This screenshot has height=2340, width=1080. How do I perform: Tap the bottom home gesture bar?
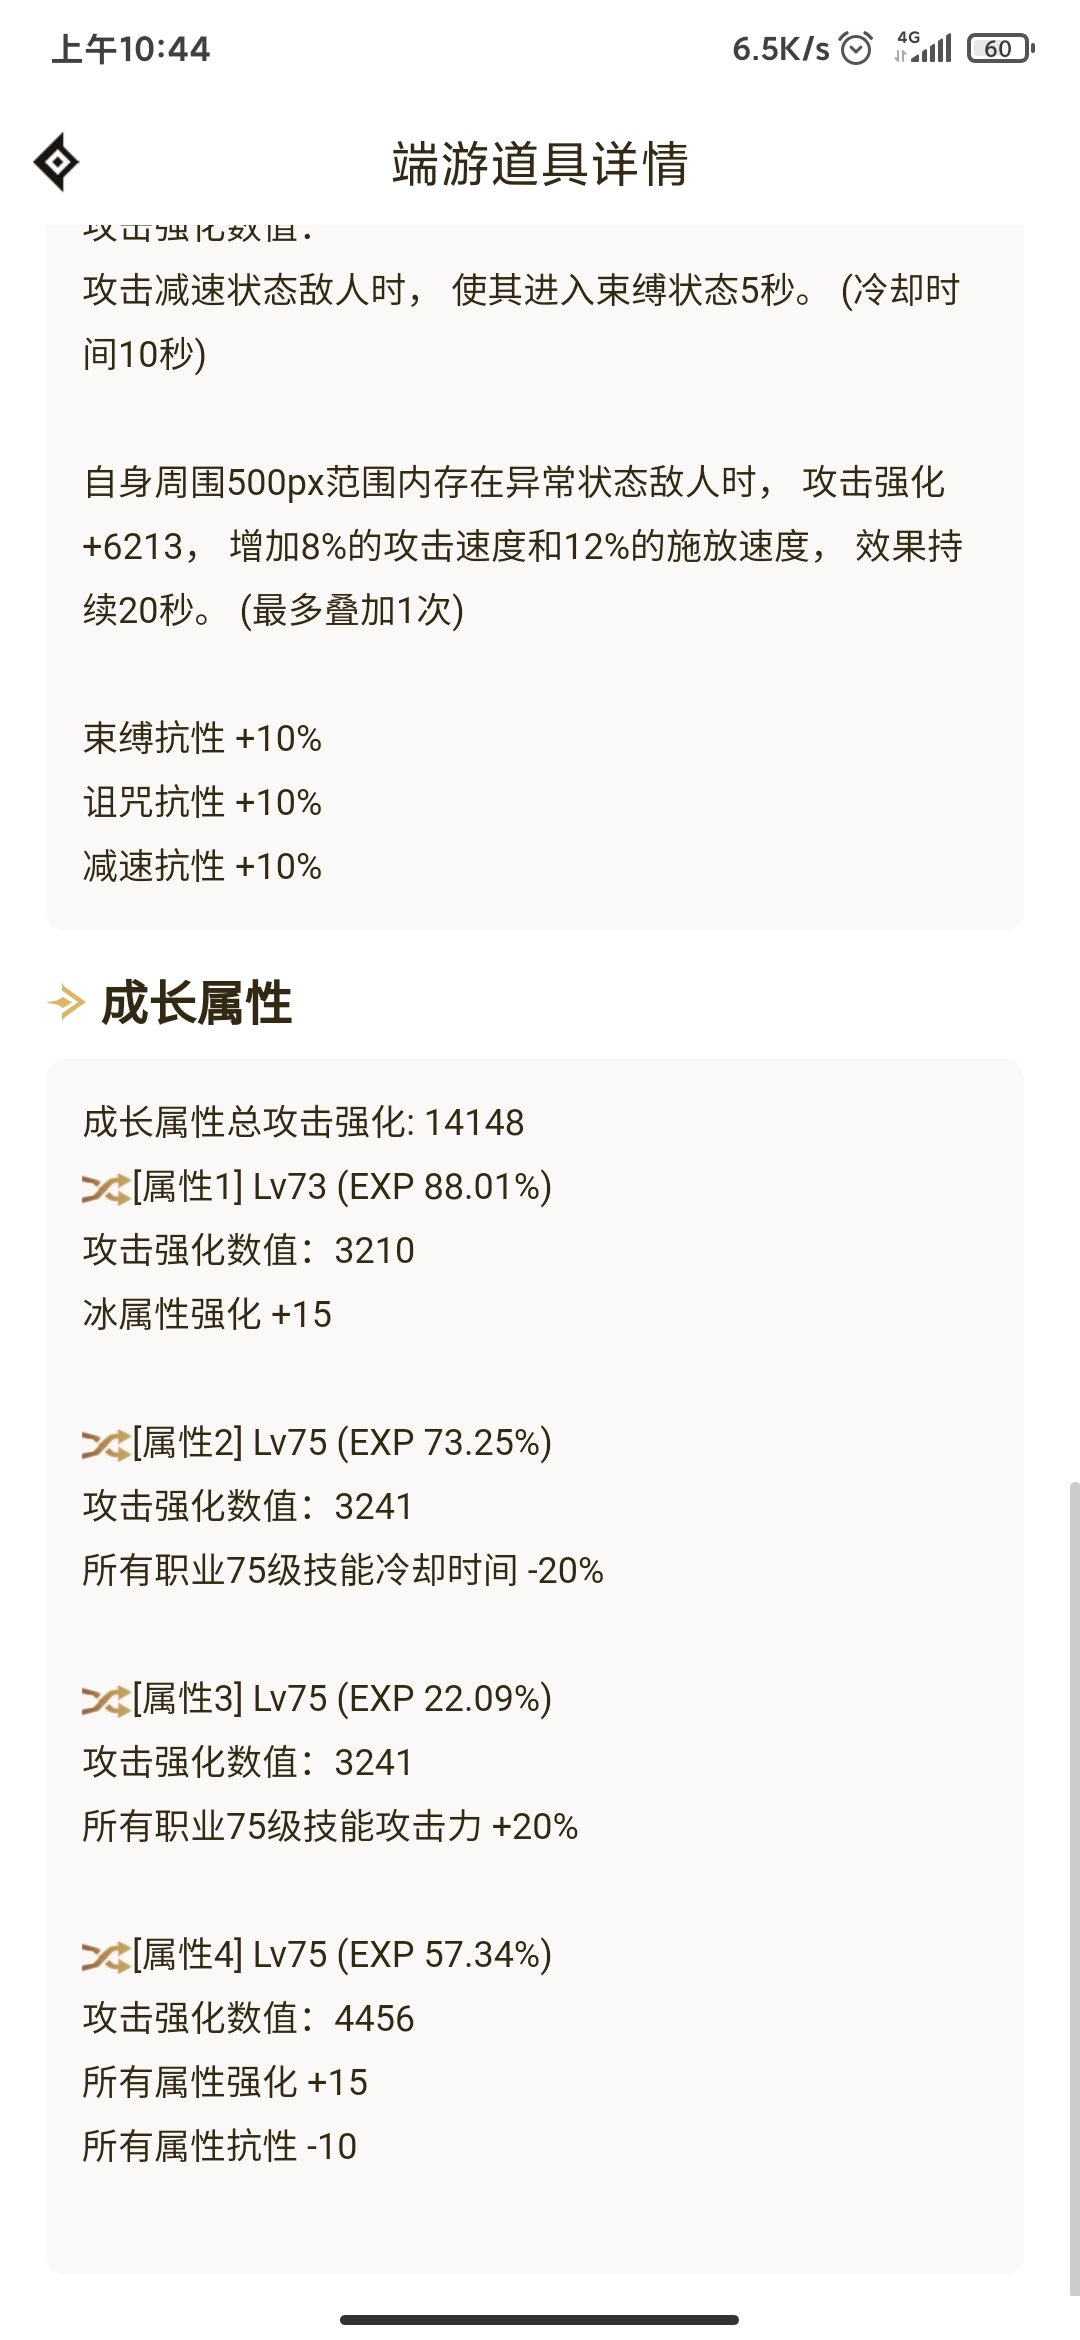click(x=540, y=2319)
